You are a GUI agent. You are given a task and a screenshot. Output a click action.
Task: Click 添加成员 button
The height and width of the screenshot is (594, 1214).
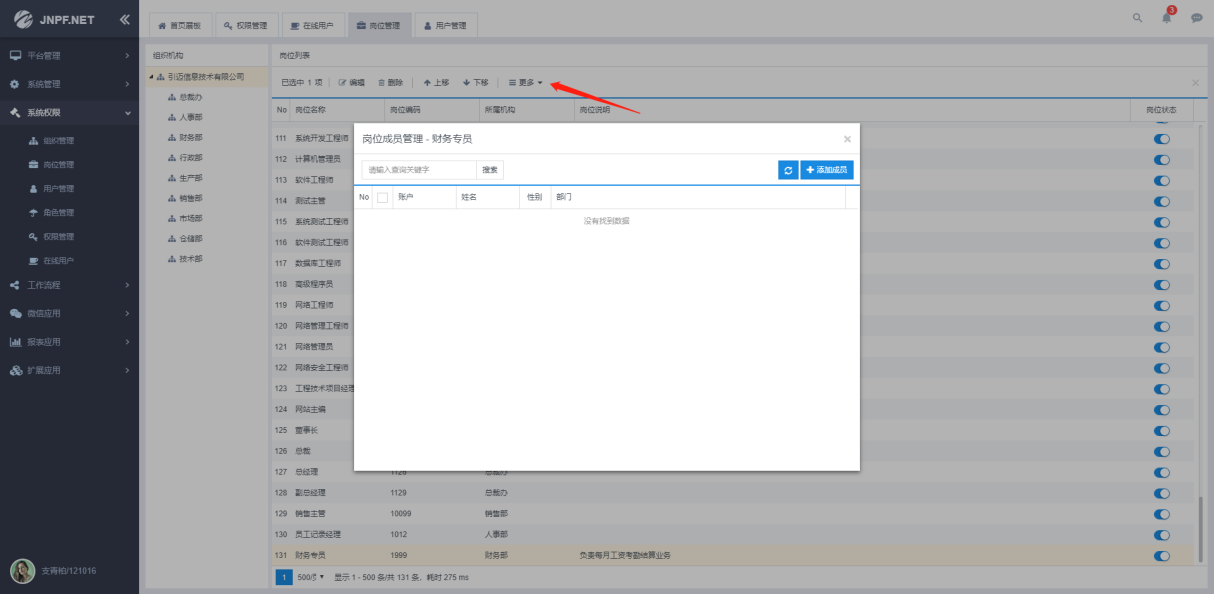click(x=827, y=170)
